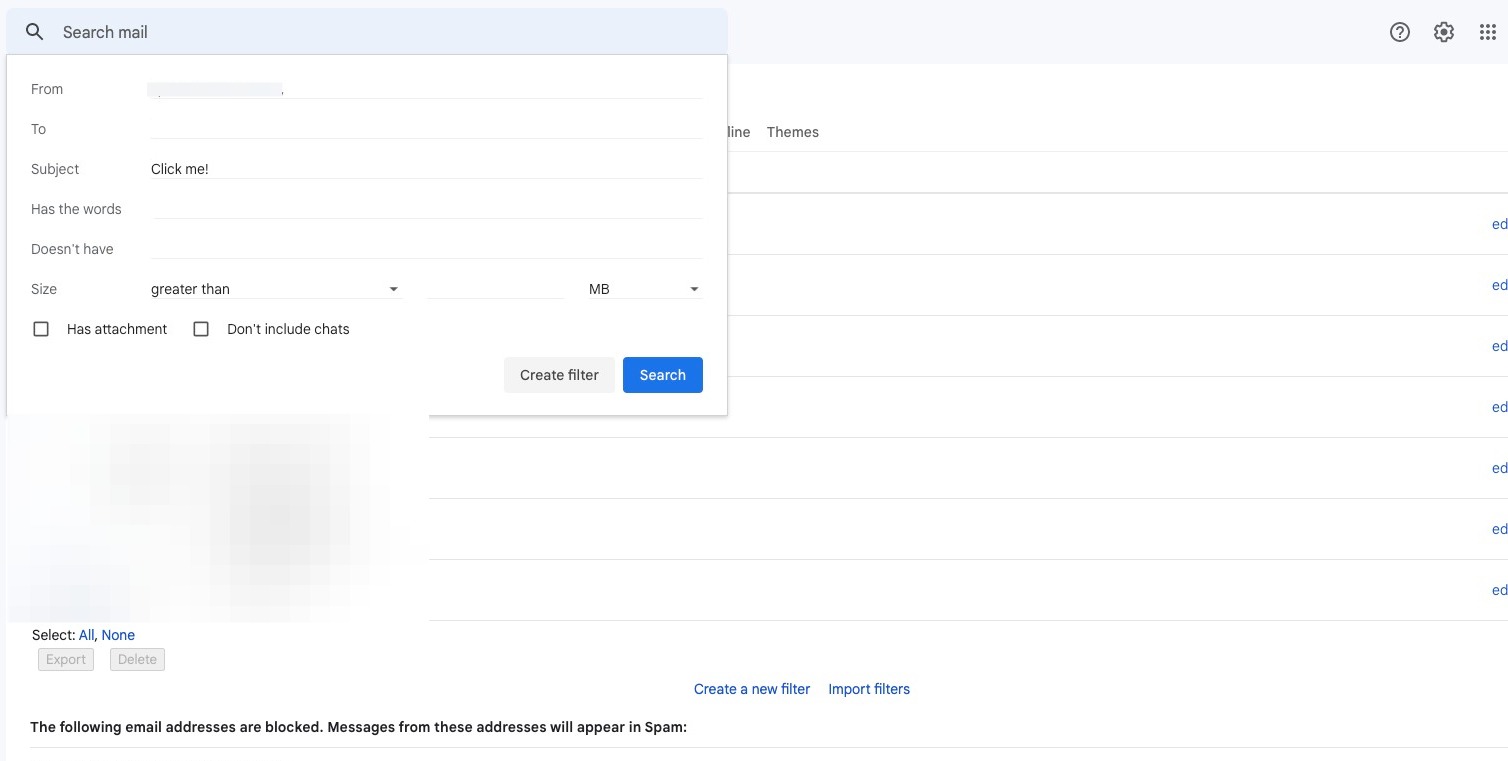Screen dimensions: 1508x761
Task: Open the Create a new filter link
Action: pos(752,689)
